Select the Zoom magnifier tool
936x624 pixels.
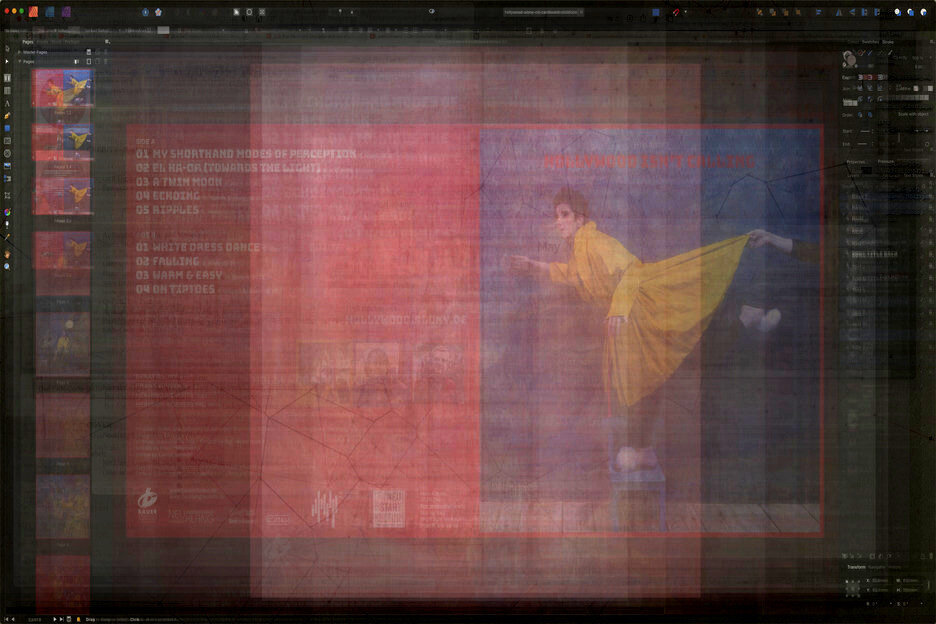click(7, 266)
